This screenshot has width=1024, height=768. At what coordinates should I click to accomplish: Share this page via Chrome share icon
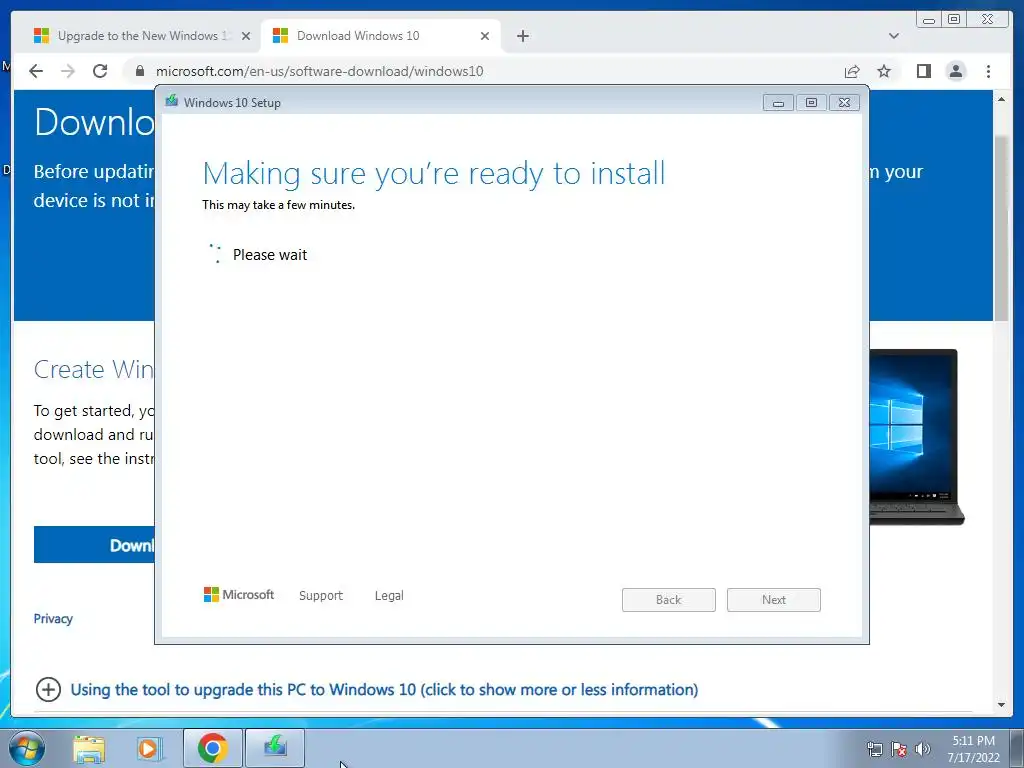coord(852,71)
